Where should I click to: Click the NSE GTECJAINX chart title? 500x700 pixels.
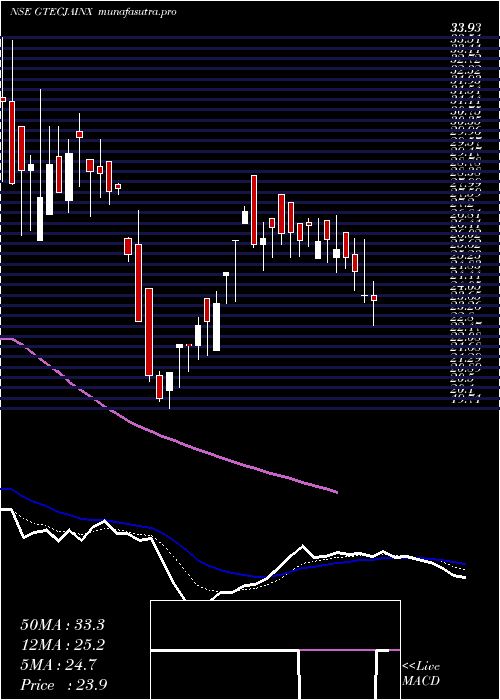[51, 12]
